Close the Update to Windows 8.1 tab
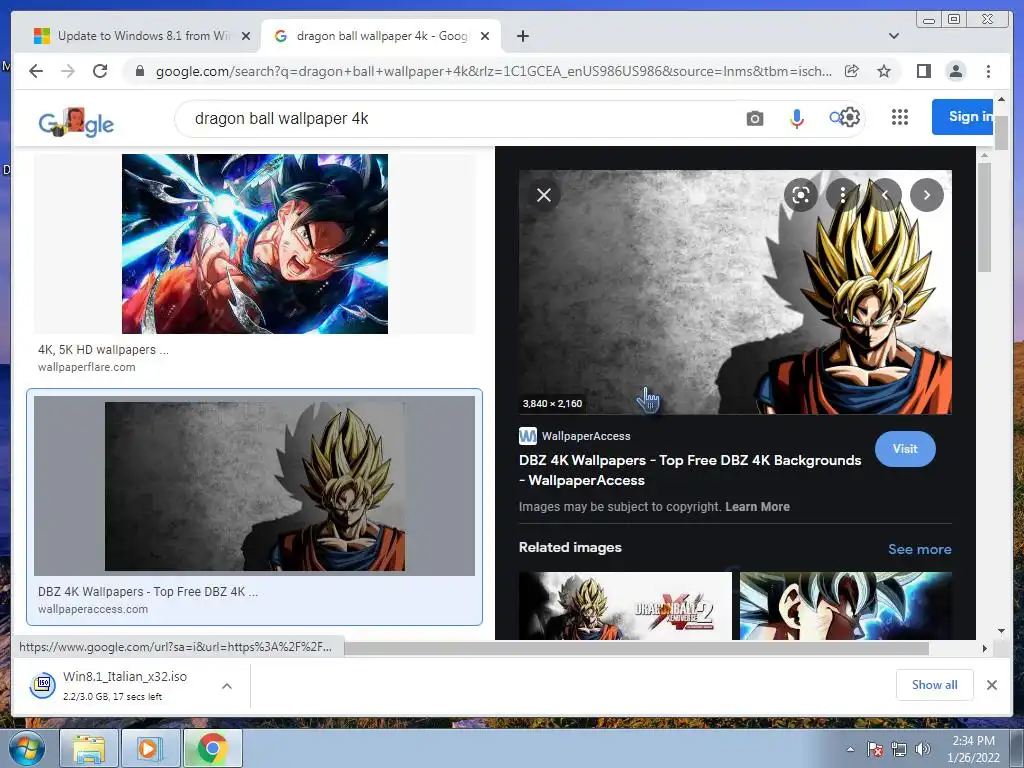 pyautogui.click(x=246, y=37)
